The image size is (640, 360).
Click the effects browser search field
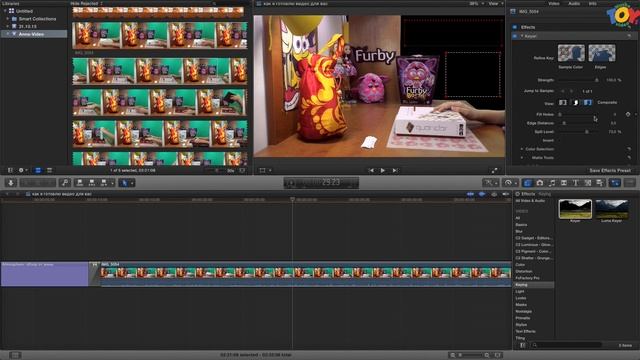568,345
